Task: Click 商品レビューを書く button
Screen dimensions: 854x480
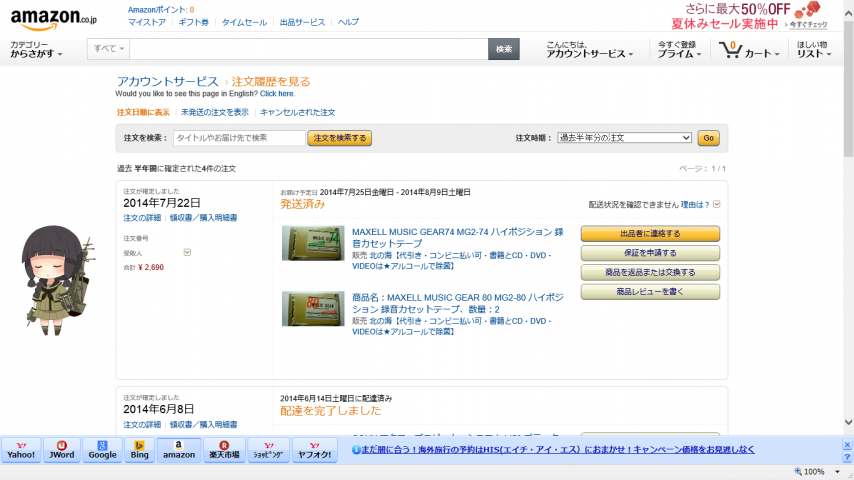Action: click(x=650, y=292)
